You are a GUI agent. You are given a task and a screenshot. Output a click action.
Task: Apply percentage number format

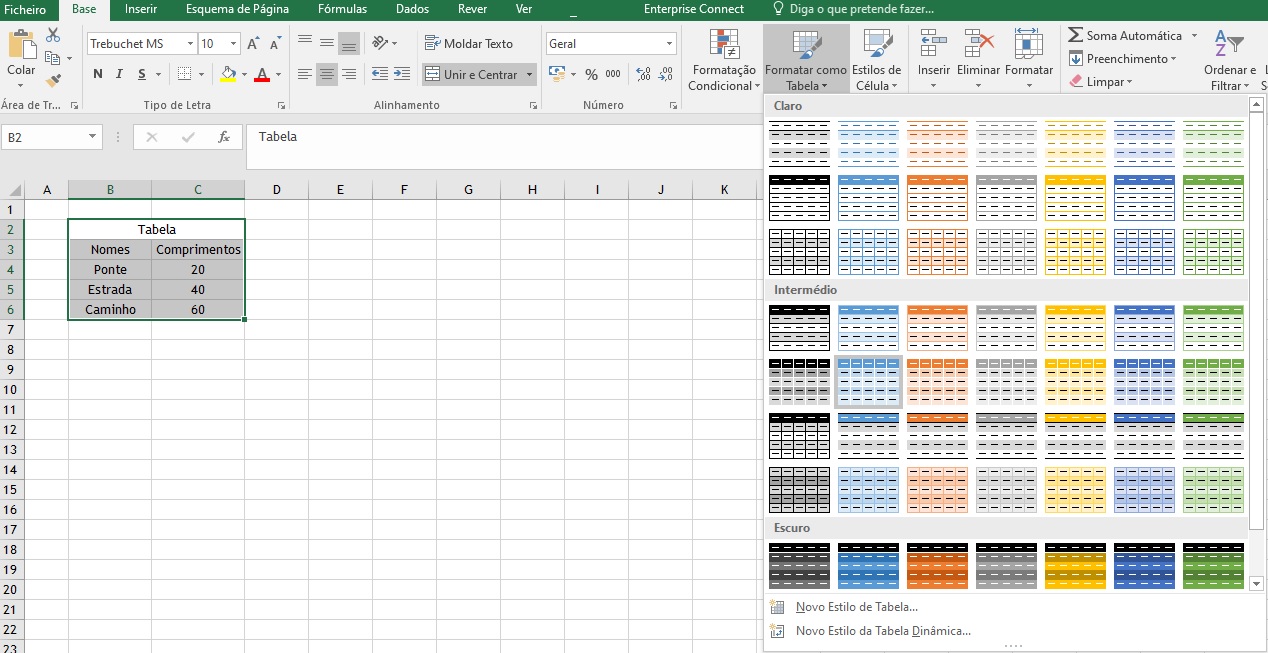pos(589,74)
